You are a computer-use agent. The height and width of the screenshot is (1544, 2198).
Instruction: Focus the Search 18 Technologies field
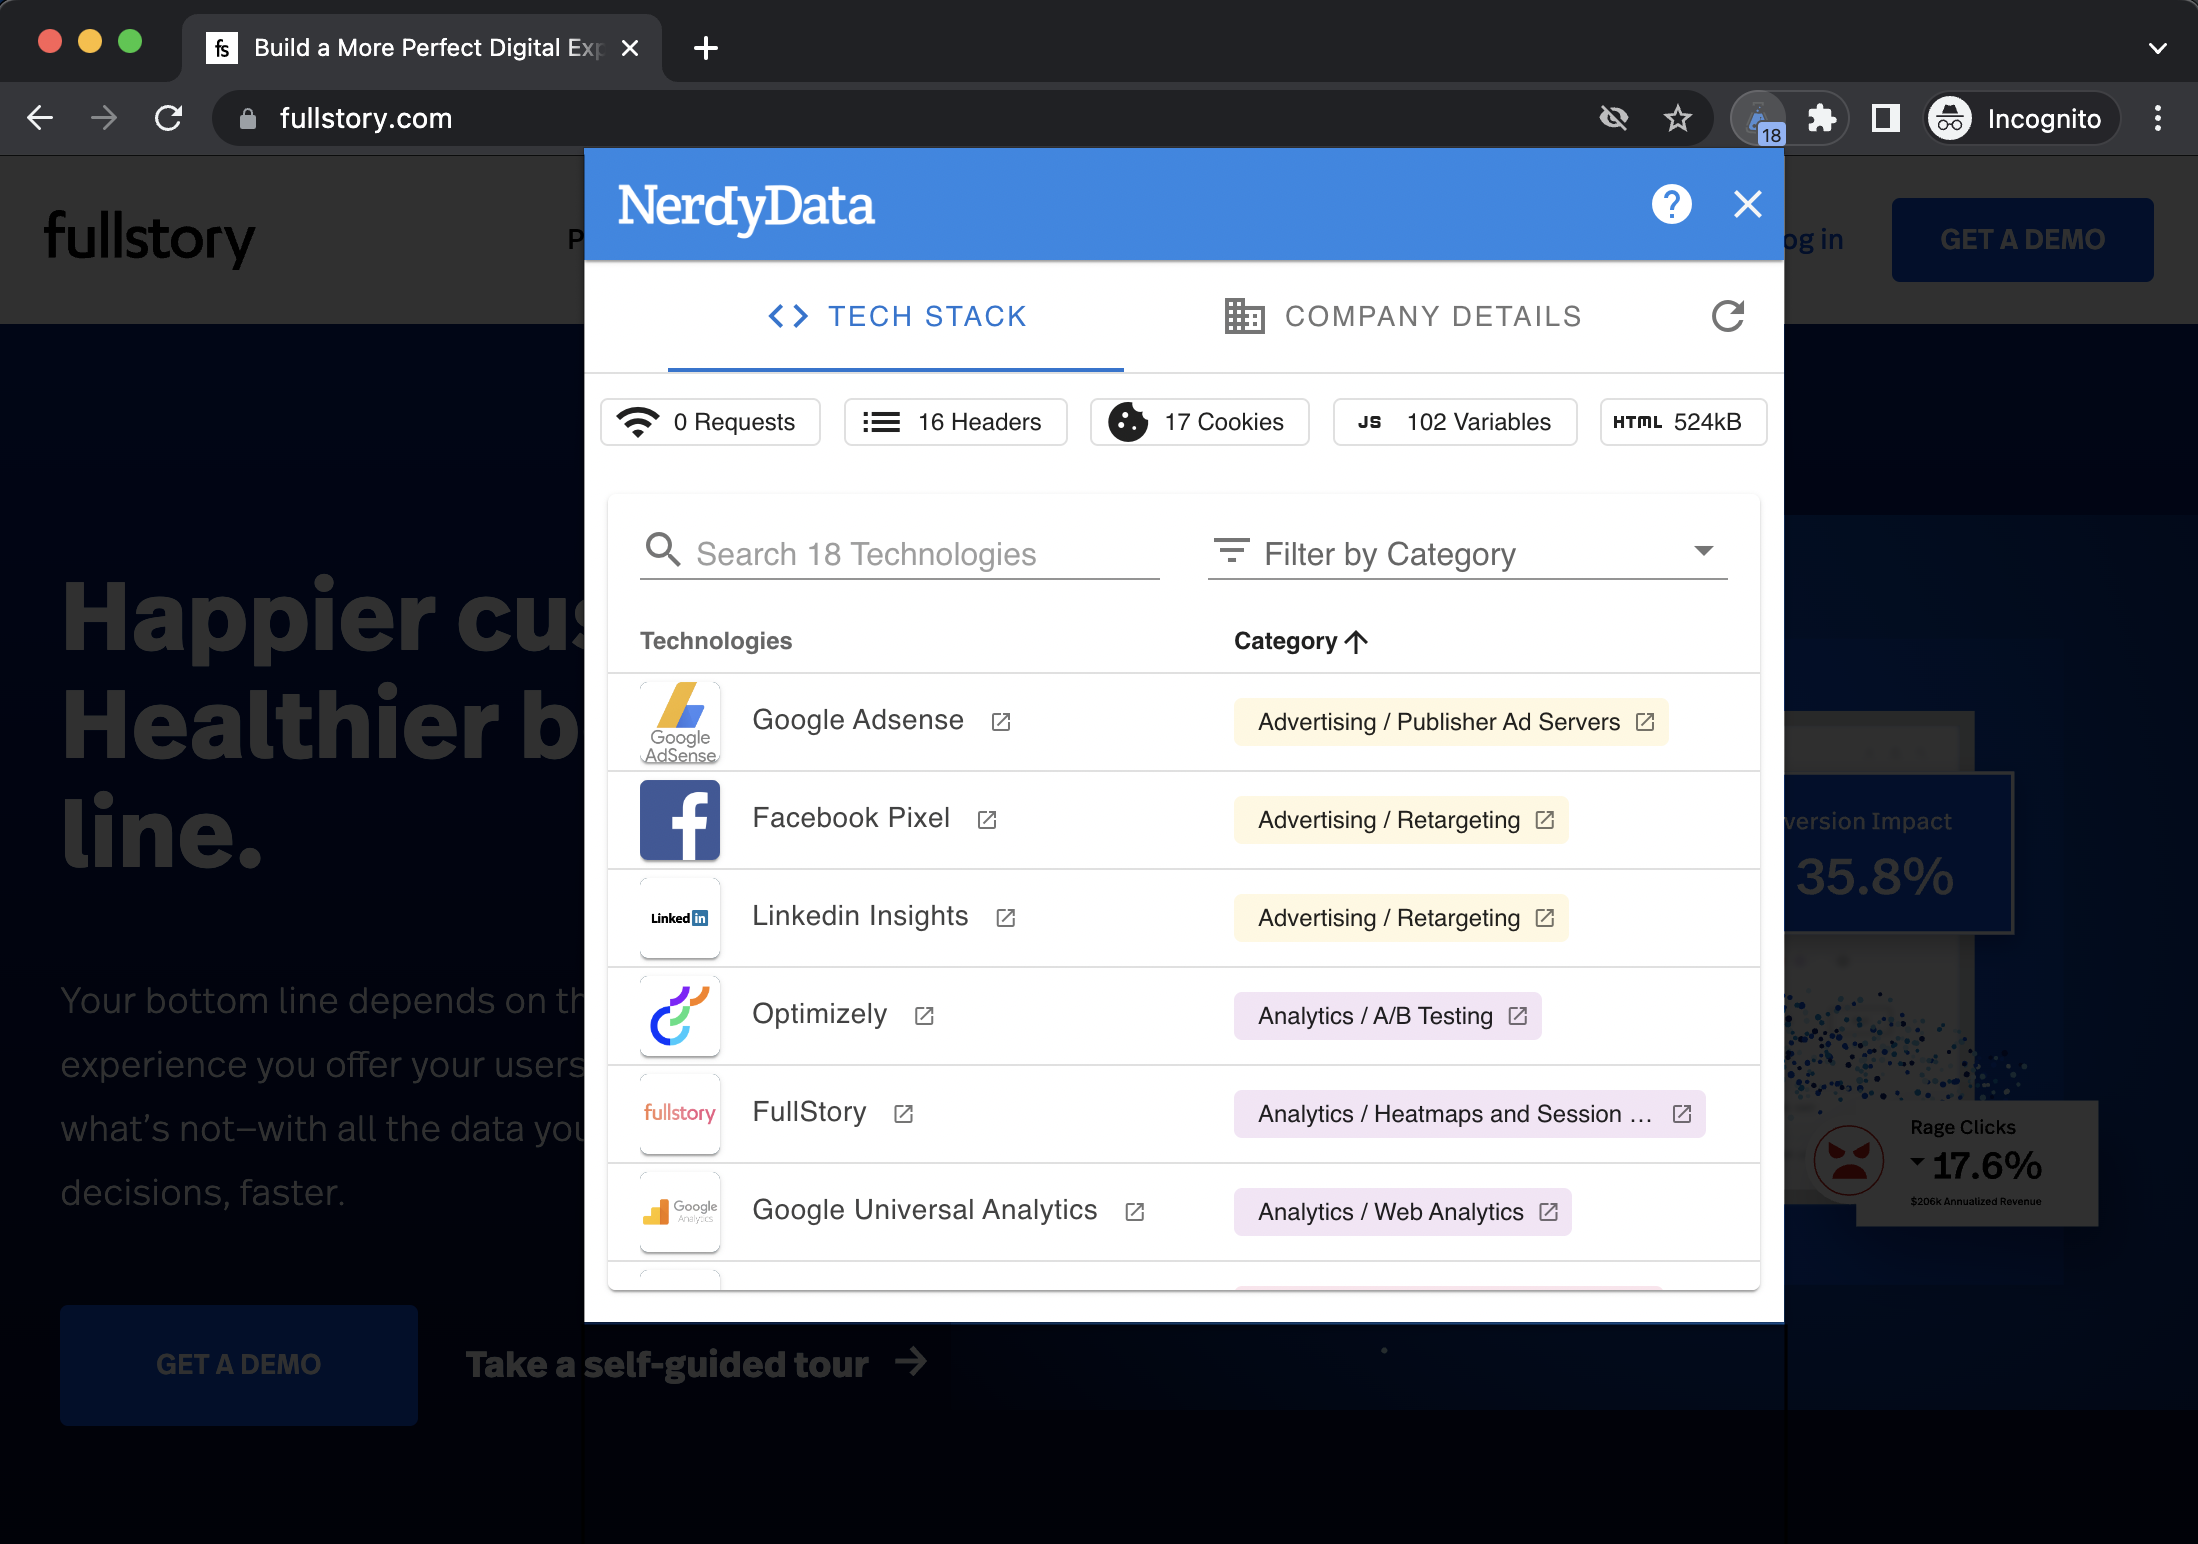click(x=900, y=553)
